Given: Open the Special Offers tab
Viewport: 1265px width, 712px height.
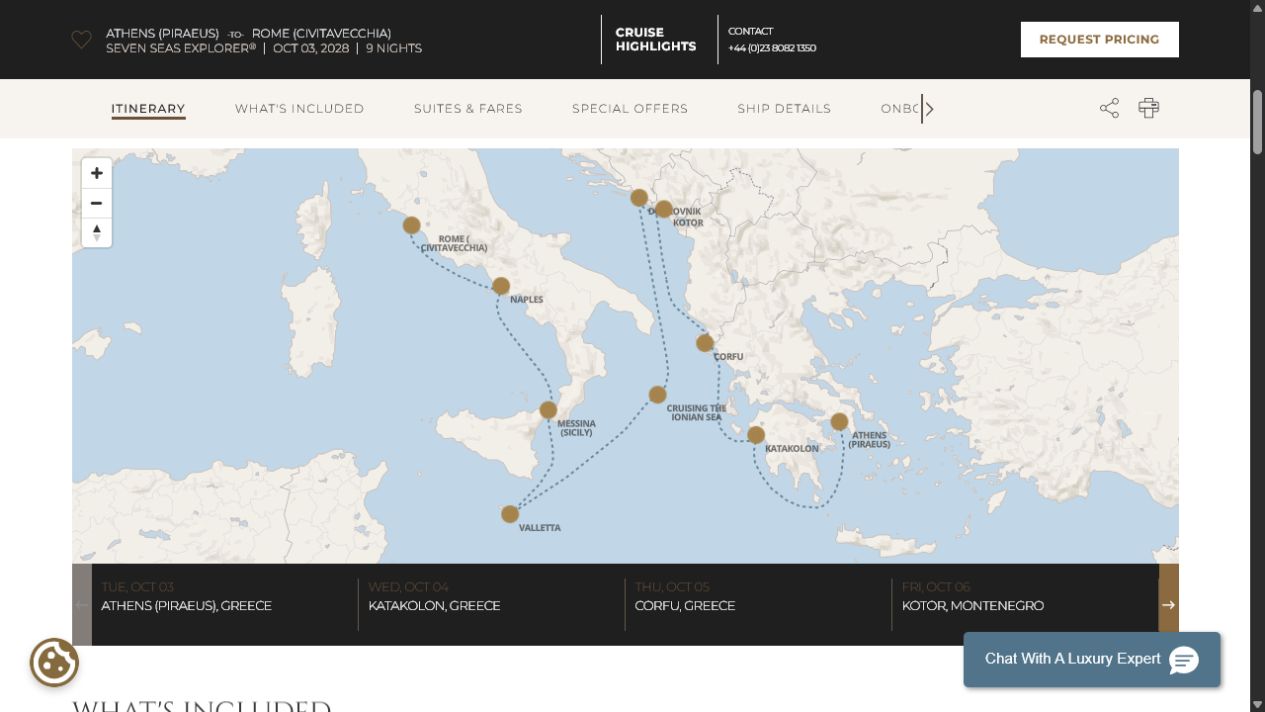Looking at the screenshot, I should (630, 109).
